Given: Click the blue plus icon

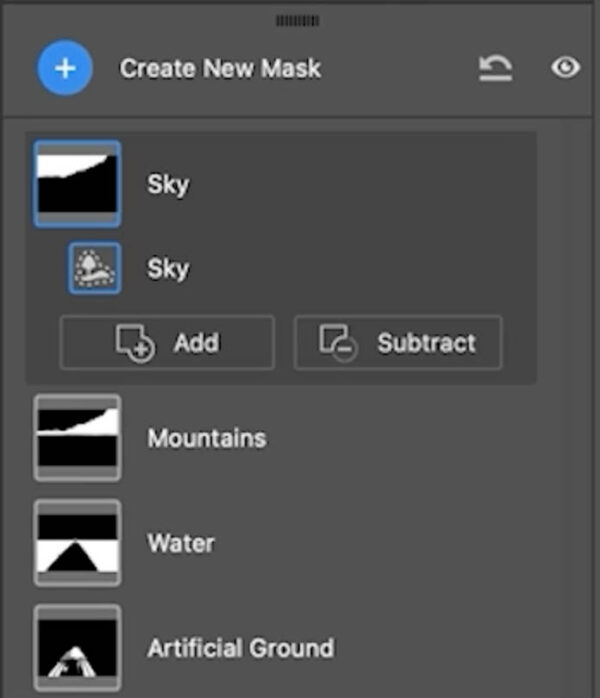Looking at the screenshot, I should pos(65,69).
